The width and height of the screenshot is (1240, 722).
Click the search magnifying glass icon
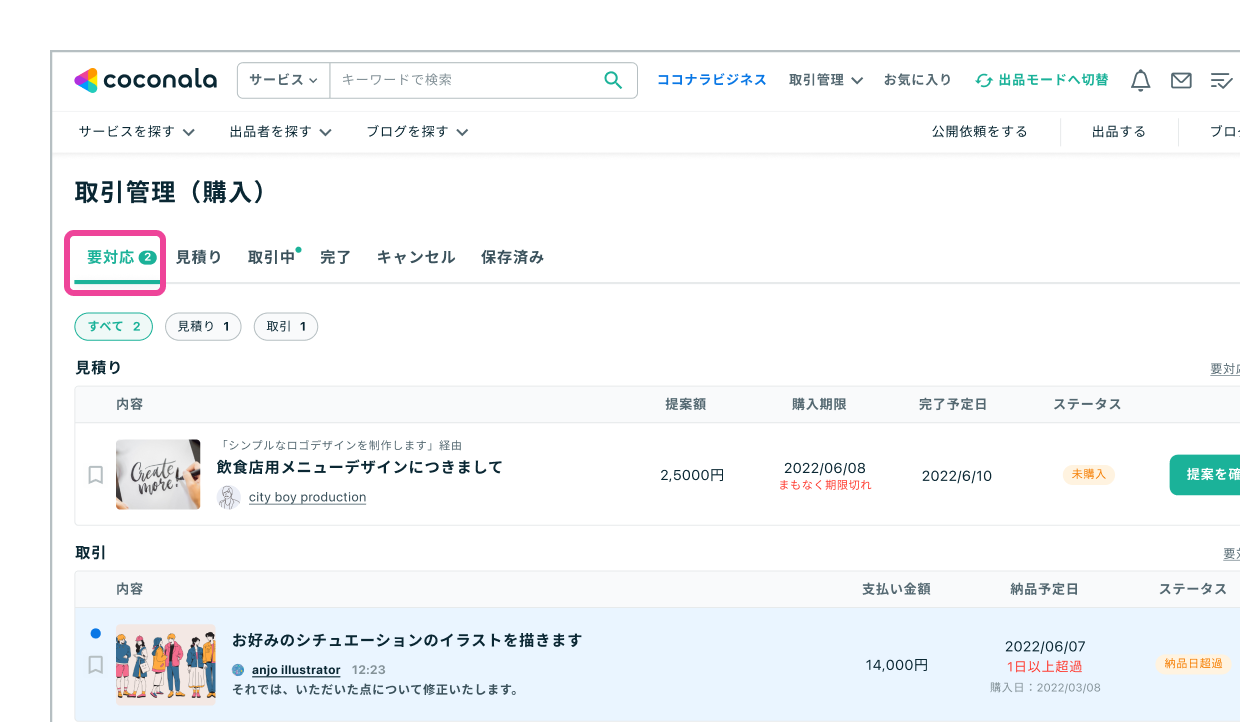(612, 80)
